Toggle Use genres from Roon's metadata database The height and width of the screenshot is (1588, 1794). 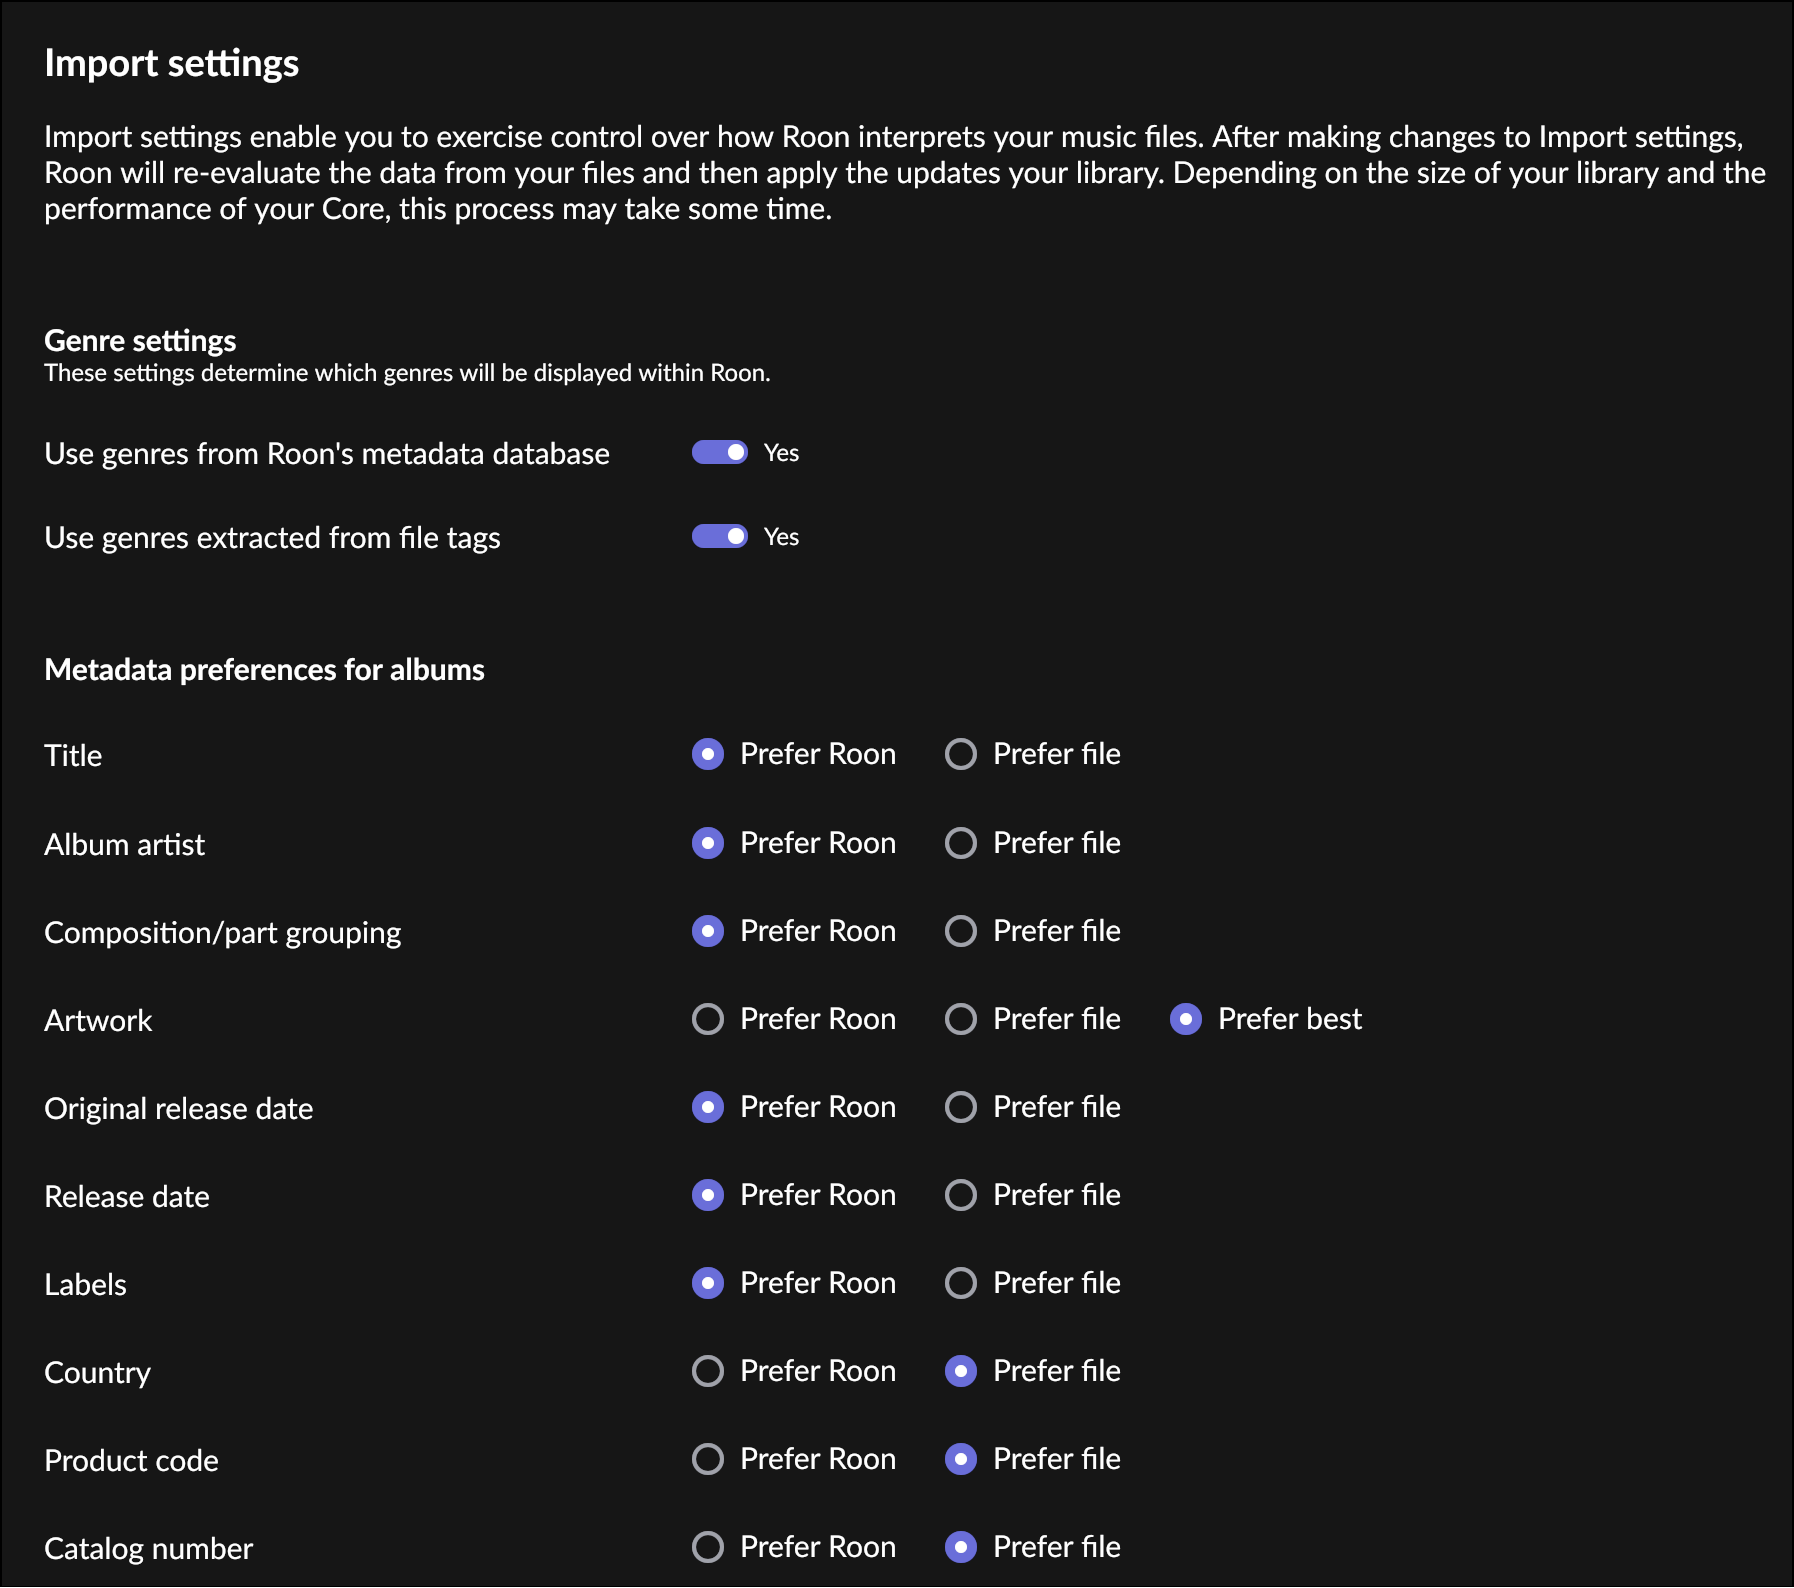[x=719, y=453]
